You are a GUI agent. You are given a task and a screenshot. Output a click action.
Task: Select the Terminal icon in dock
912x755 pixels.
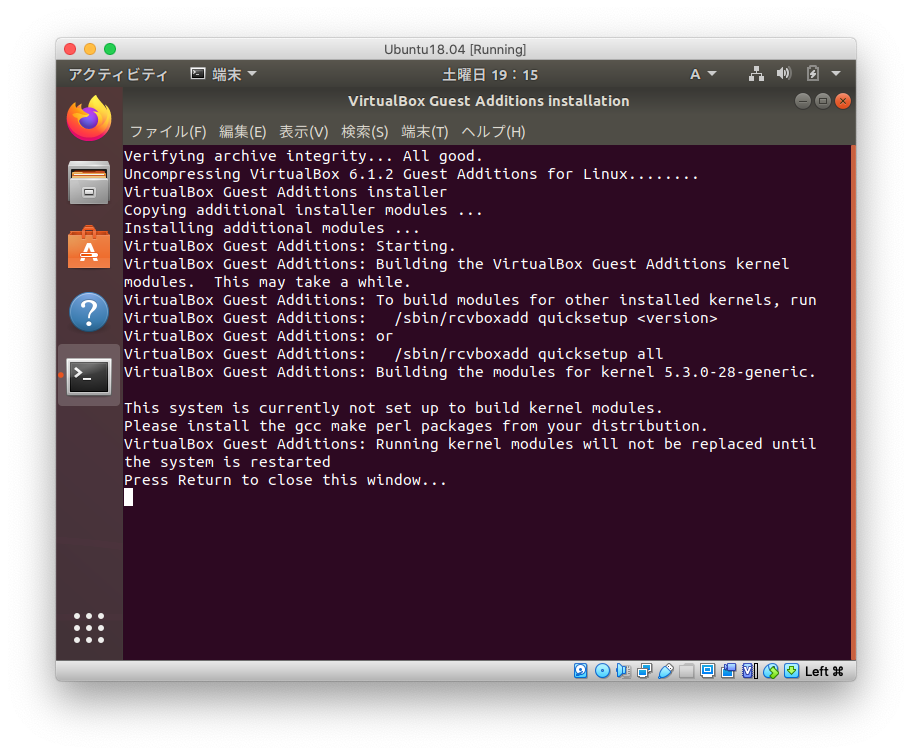pyautogui.click(x=88, y=376)
